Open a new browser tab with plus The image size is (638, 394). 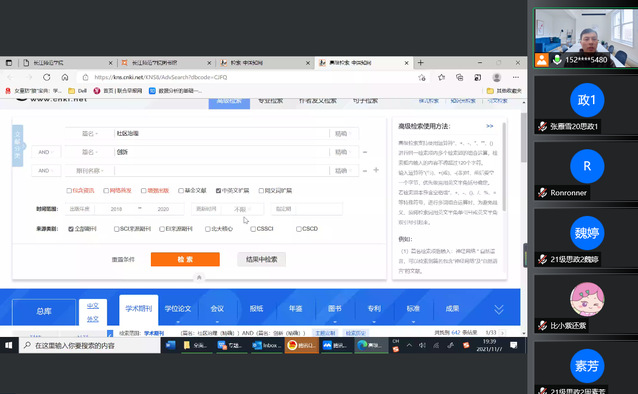coord(421,63)
